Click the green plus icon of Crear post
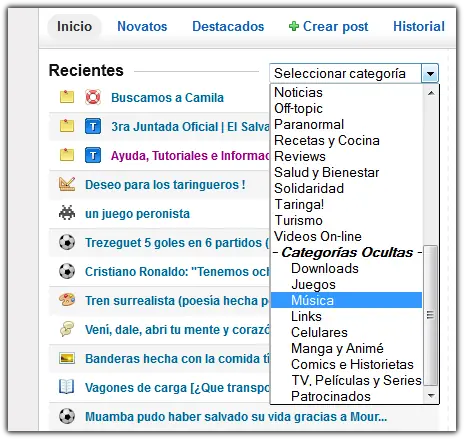 pyautogui.click(x=294, y=26)
